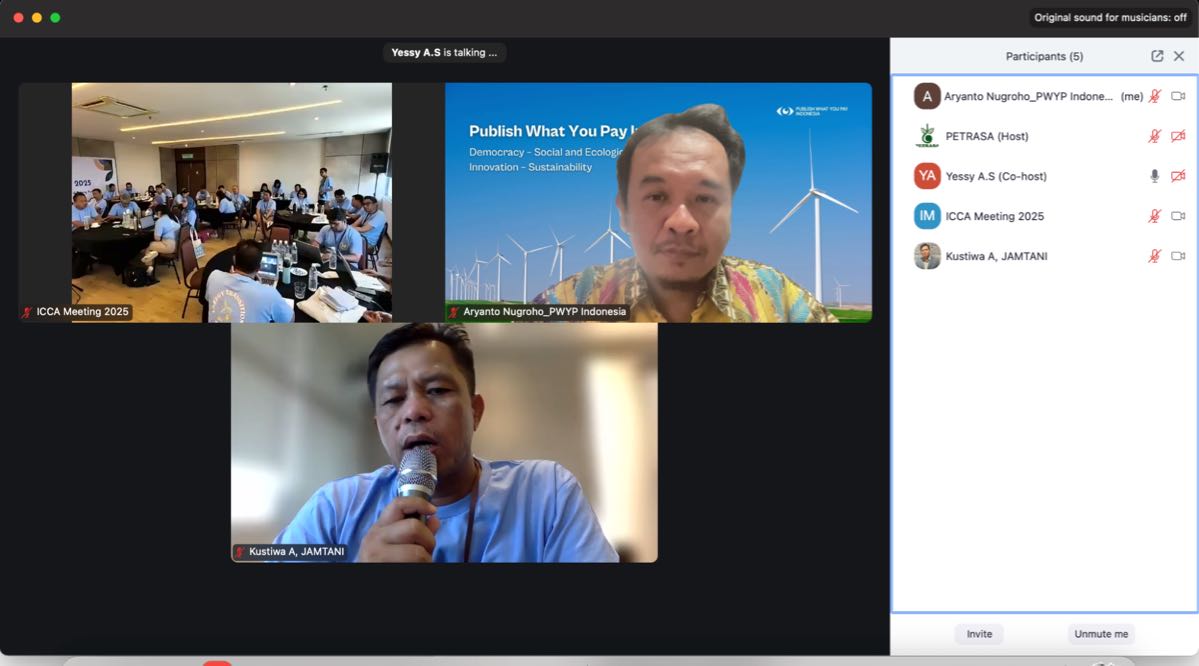Screen dimensions: 1199x666
Task: Click Yessy A.S camera-off icon
Action: point(1178,176)
